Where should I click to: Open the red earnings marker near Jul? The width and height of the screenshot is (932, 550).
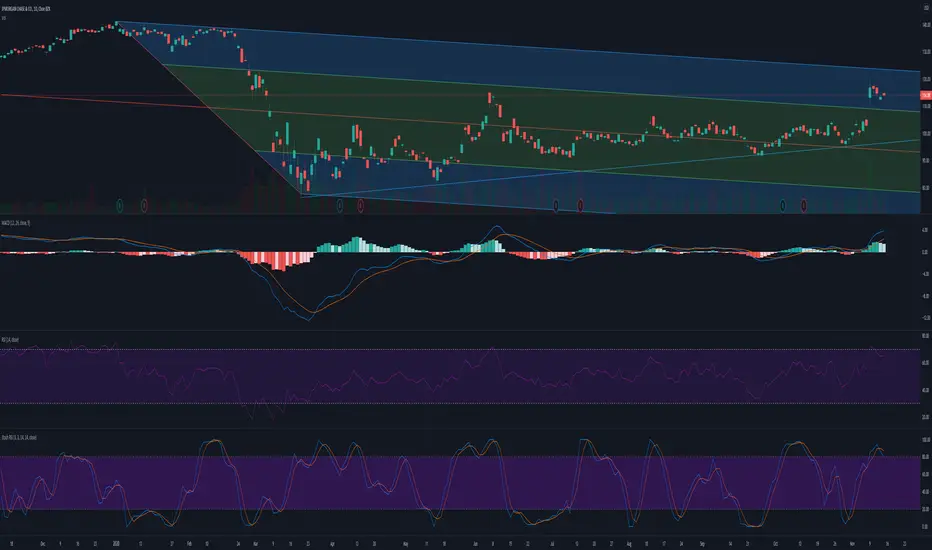coord(580,206)
